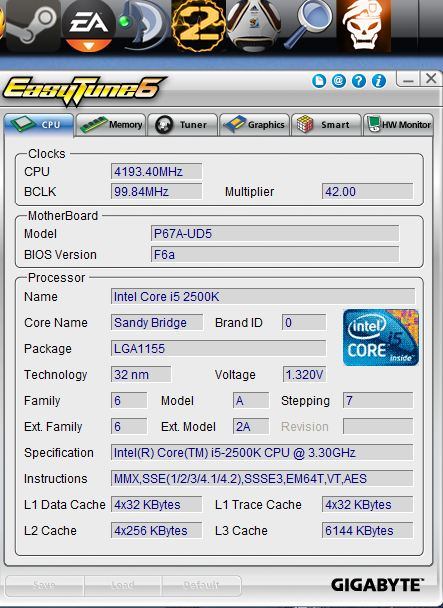Click the Model value A
Viewport: 443px width, 608px height.
point(251,401)
